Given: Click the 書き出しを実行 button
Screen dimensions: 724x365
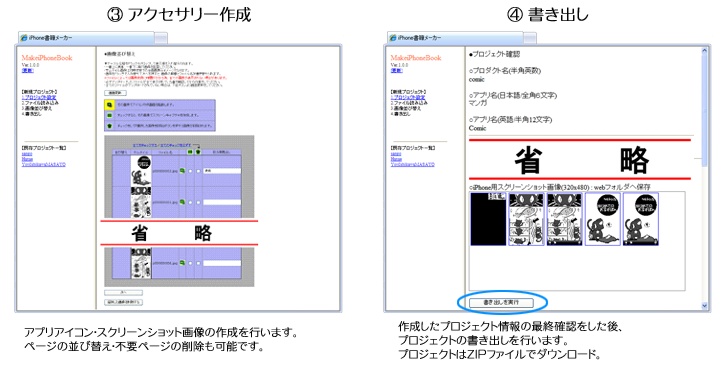Looking at the screenshot, I should click(x=501, y=303).
